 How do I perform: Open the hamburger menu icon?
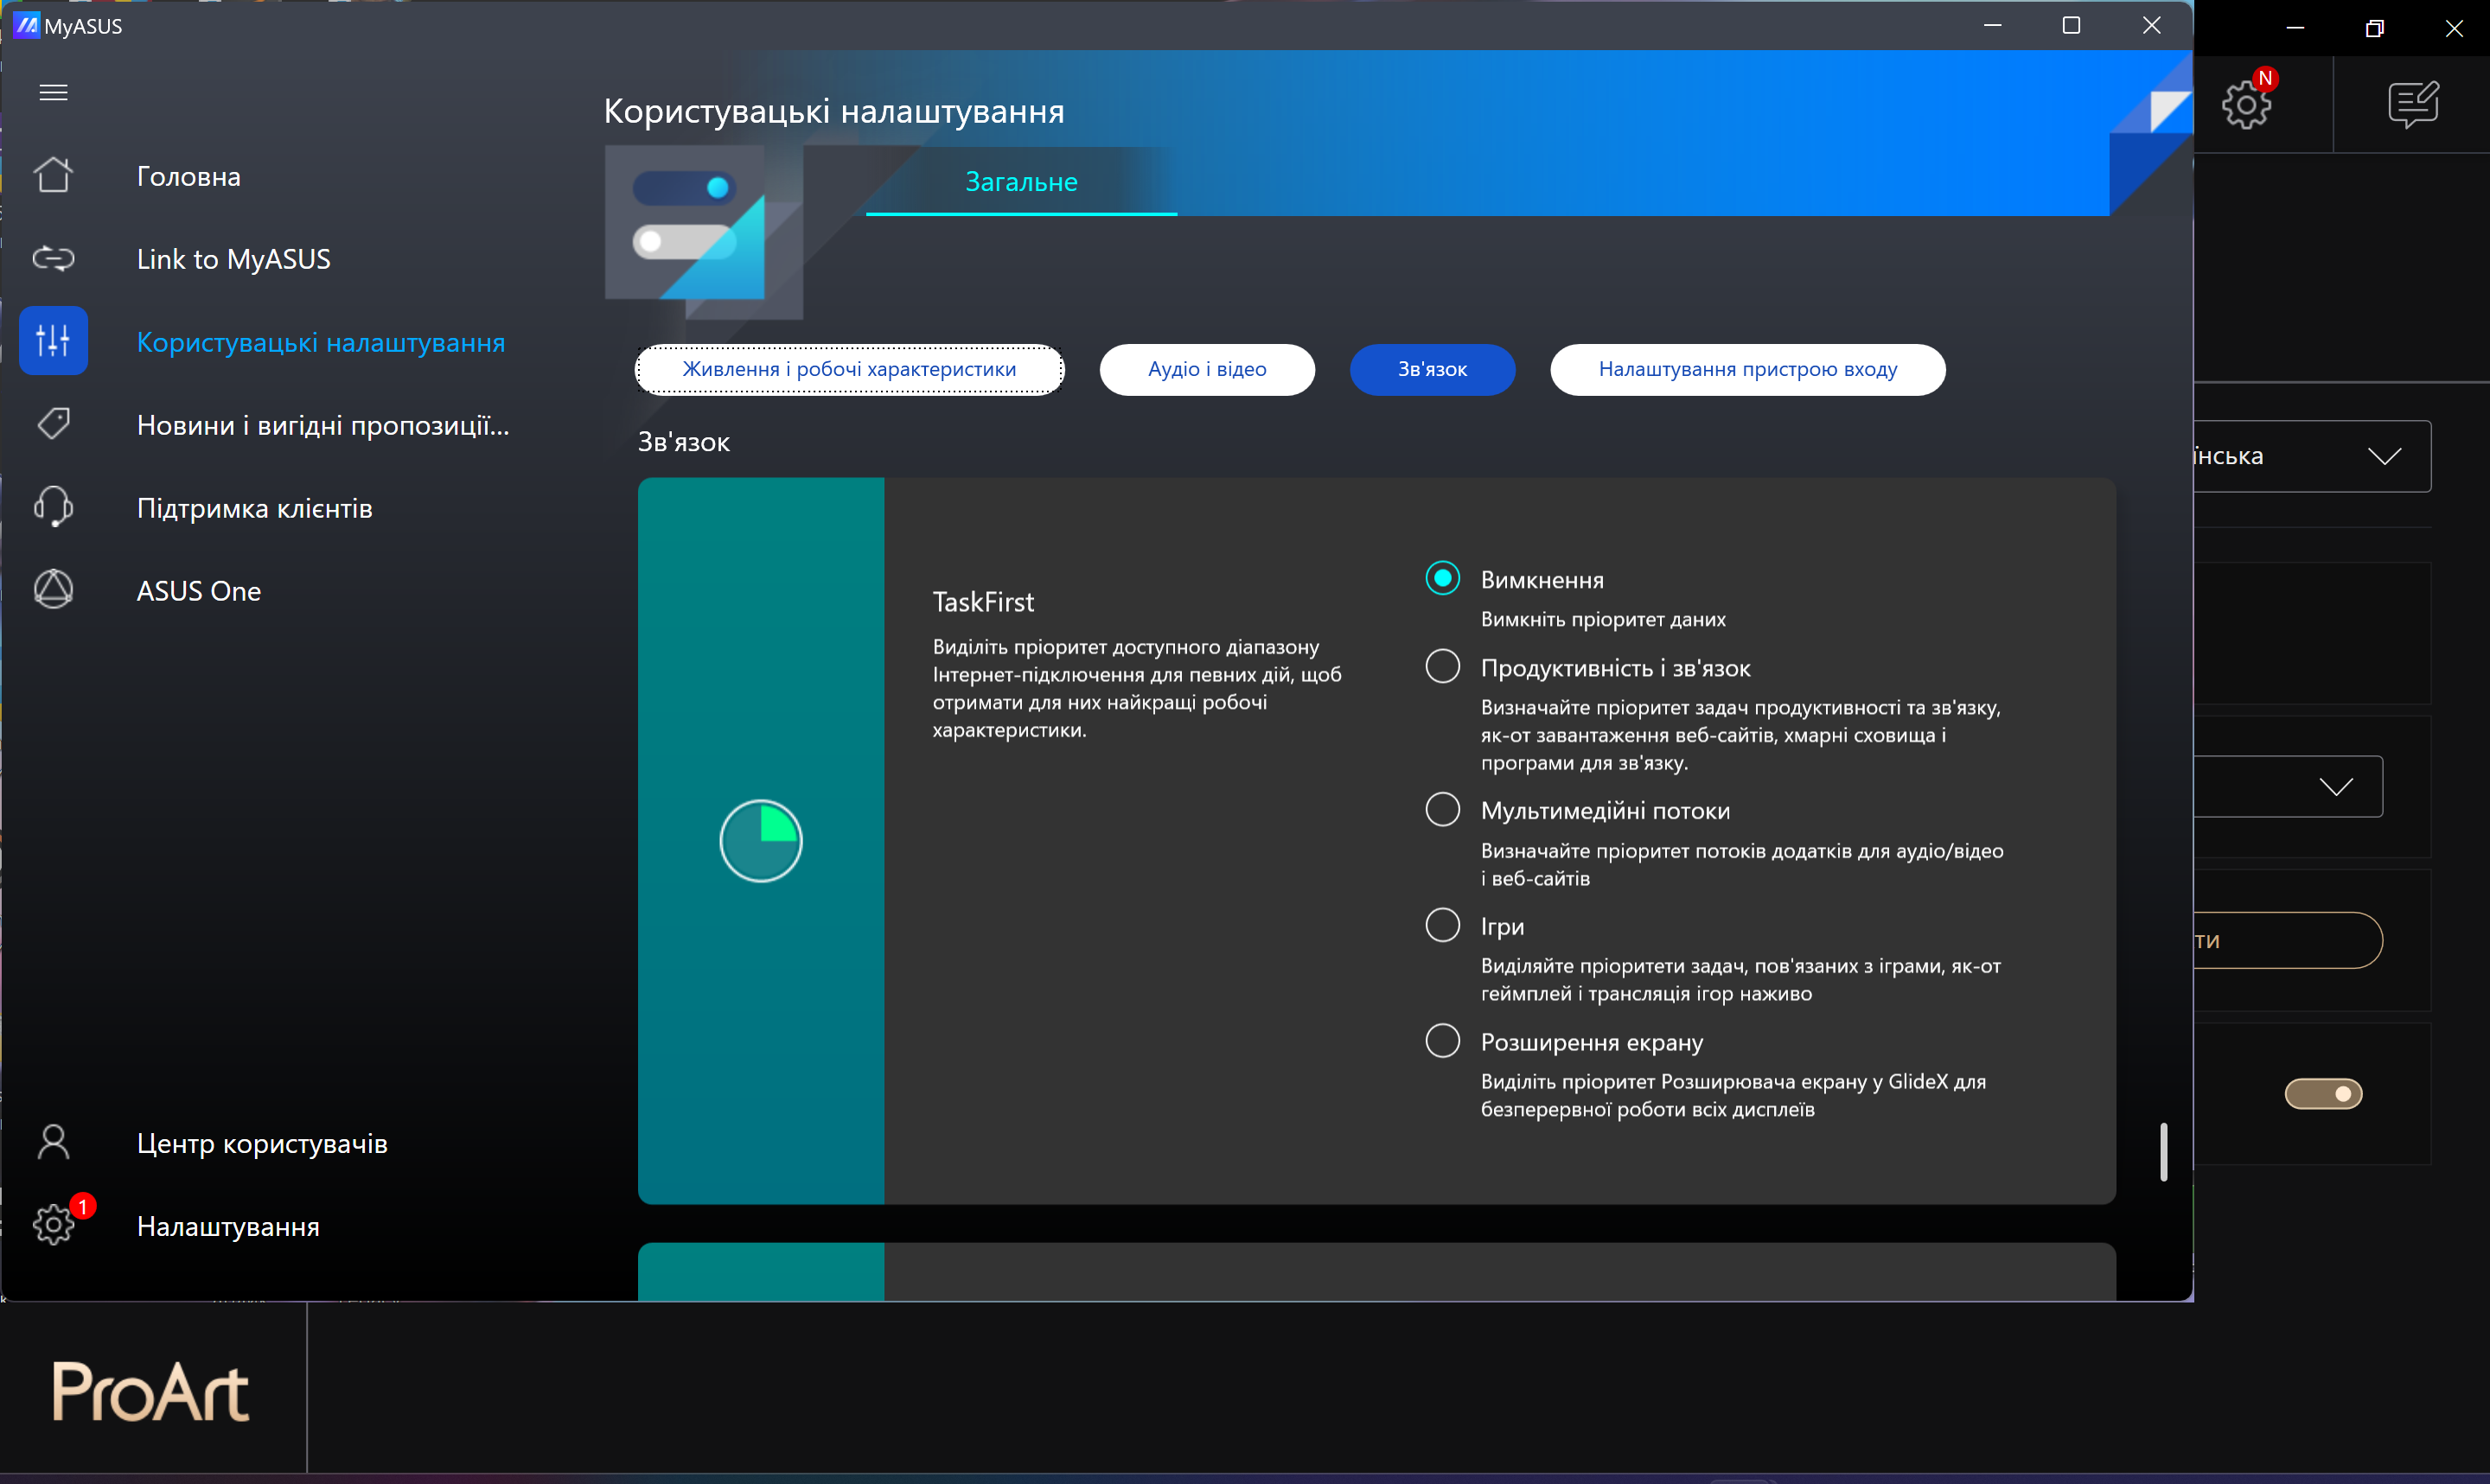click(x=53, y=93)
